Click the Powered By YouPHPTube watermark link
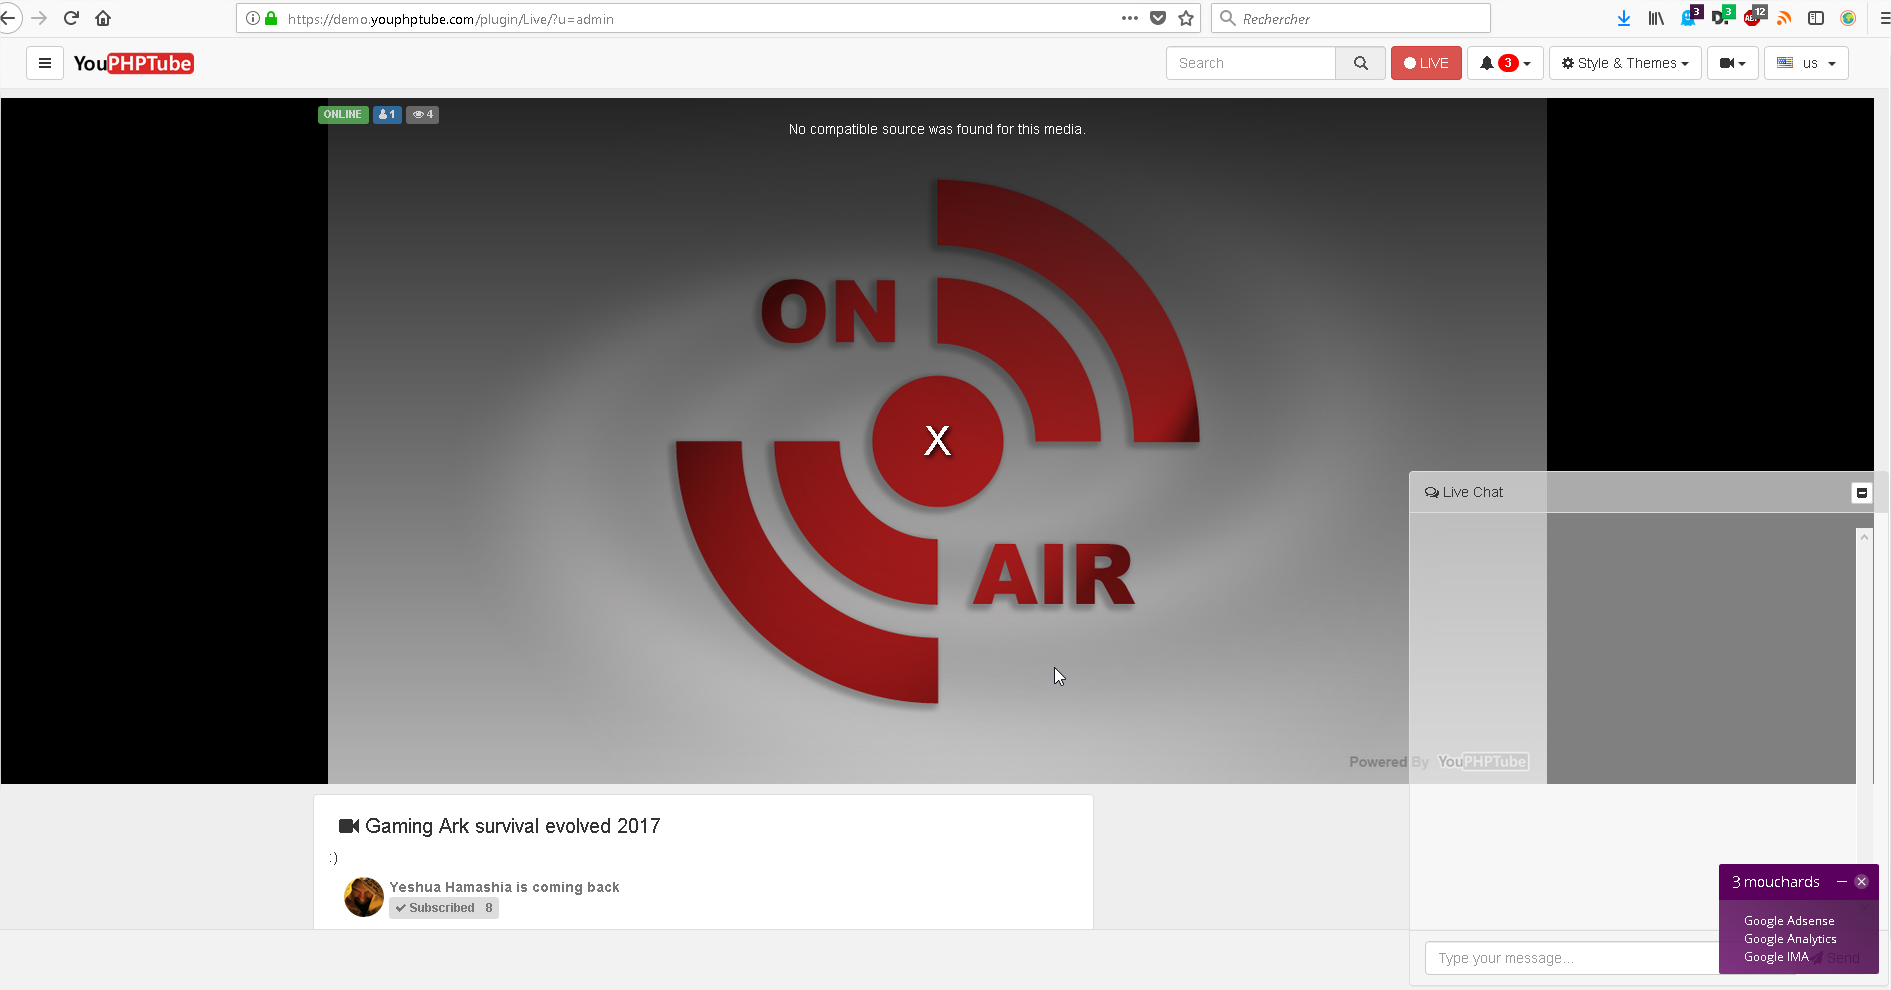Image resolution: width=1891 pixels, height=990 pixels. (1439, 762)
